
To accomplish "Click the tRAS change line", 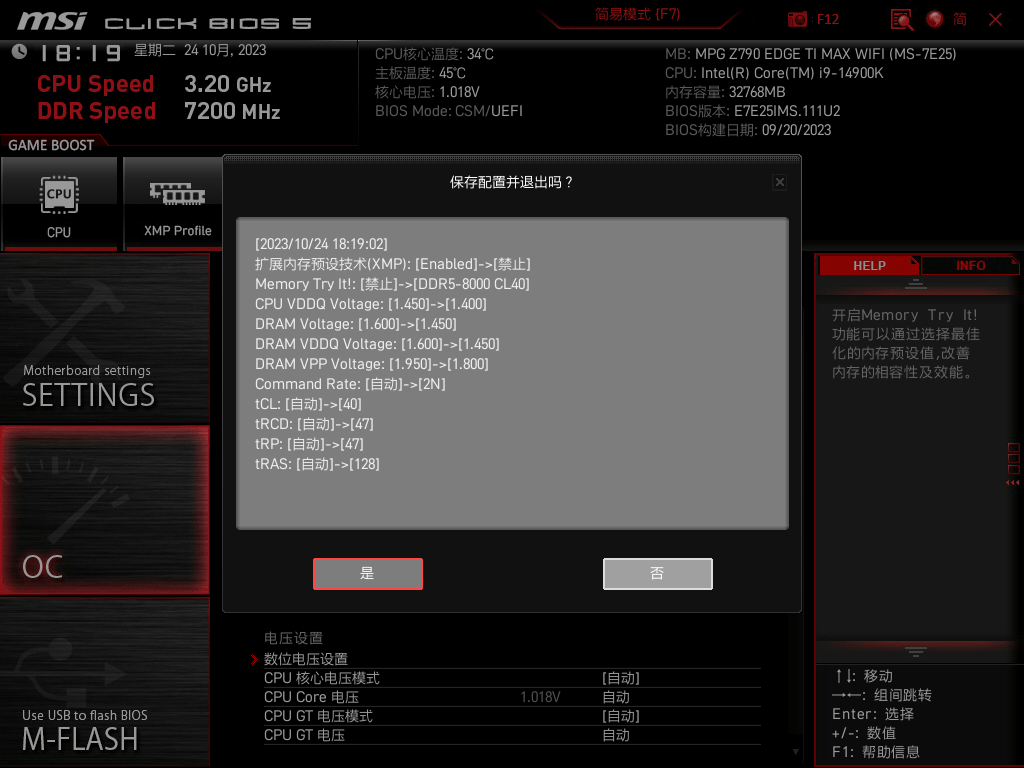I will [317, 464].
